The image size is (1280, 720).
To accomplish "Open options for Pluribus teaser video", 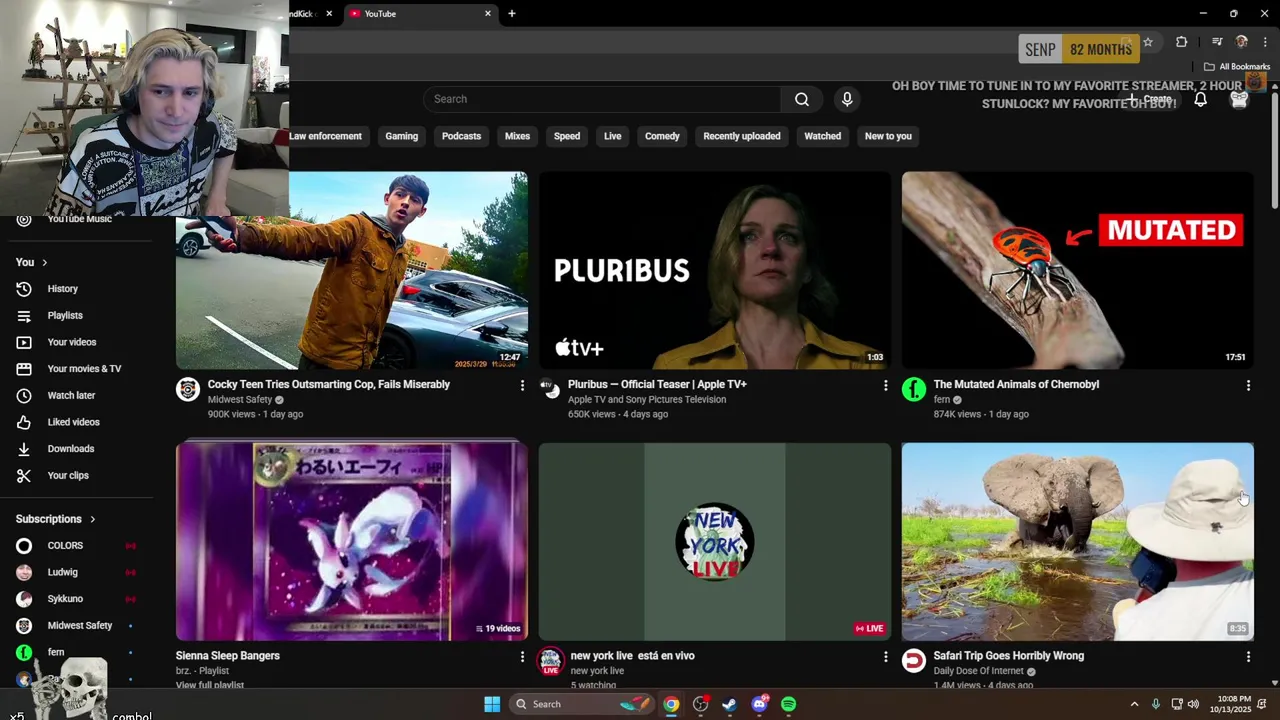I will coord(885,385).
